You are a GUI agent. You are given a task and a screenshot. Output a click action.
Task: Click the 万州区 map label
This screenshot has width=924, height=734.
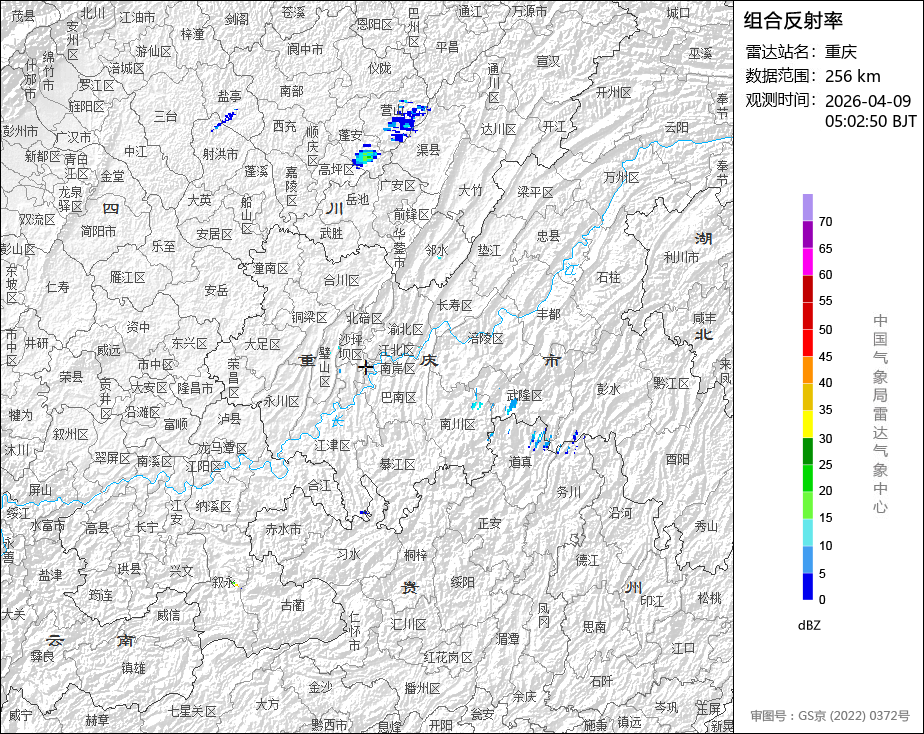[x=622, y=178]
